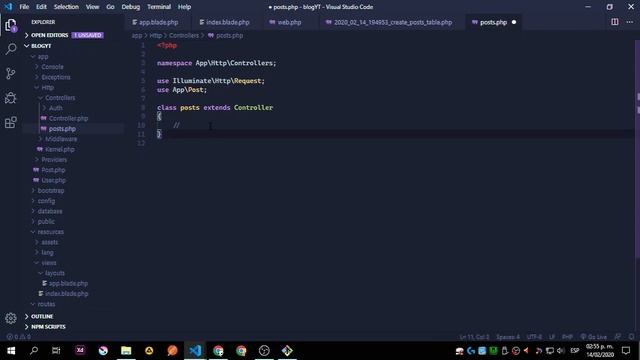Screen dimensions: 640x360
Task: Open Kernel.php in the explorer tree
Action: (x=60, y=149)
